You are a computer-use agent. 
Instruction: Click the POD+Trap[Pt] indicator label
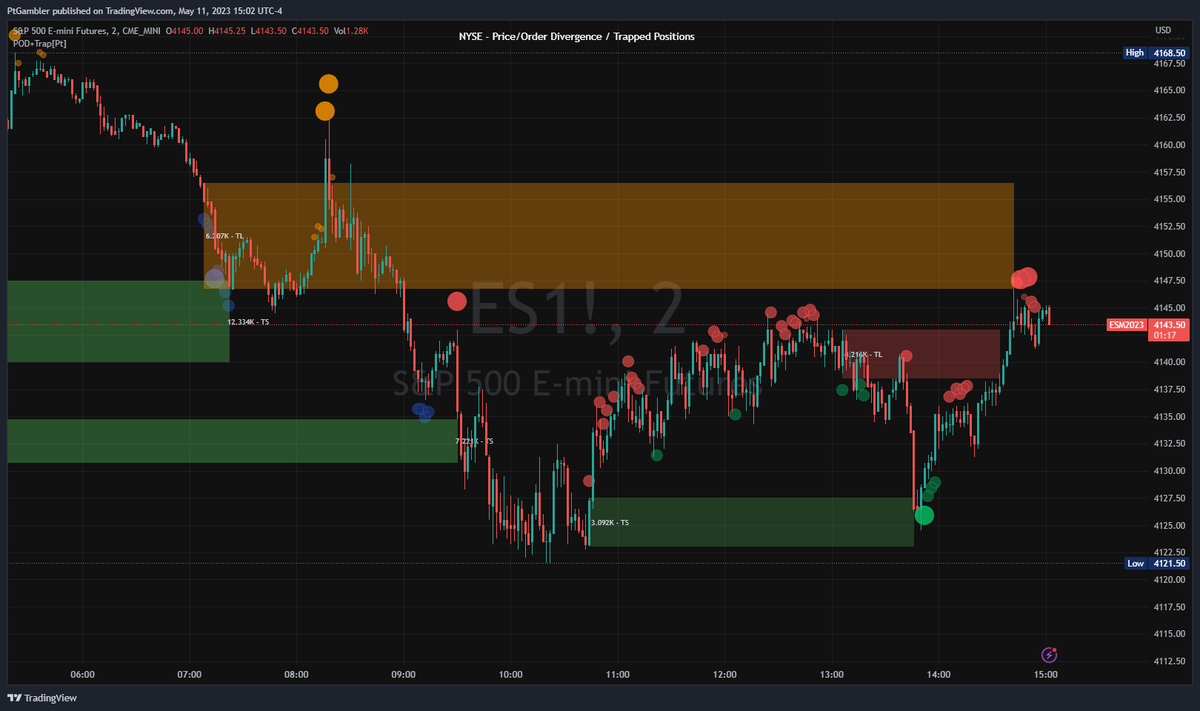tap(40, 44)
